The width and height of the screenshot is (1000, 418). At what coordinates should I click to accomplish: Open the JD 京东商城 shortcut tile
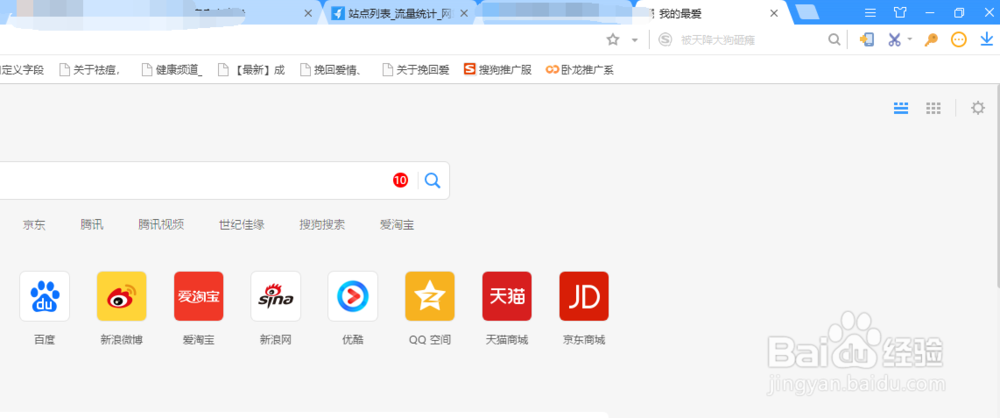(584, 296)
